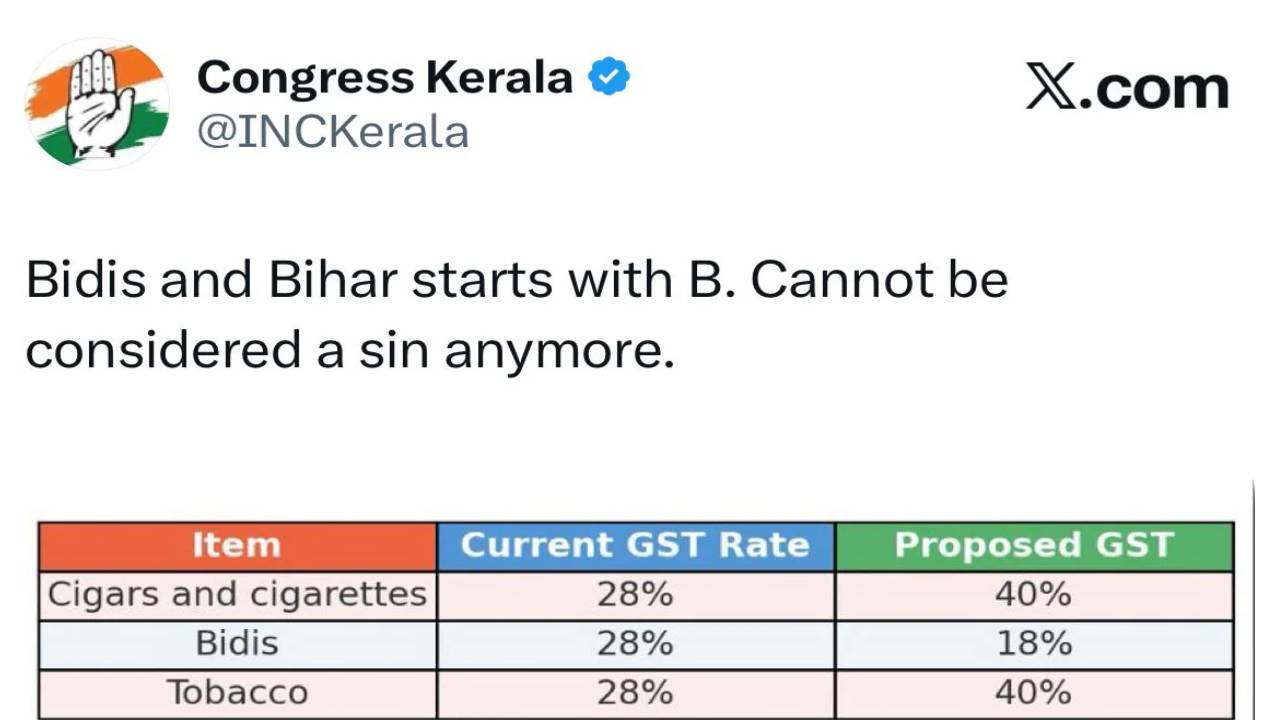The width and height of the screenshot is (1280, 720).
Task: Click the Congress Kerala hand logo avatar
Action: [x=97, y=105]
